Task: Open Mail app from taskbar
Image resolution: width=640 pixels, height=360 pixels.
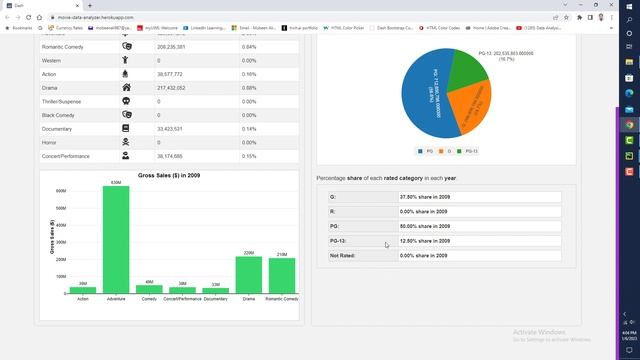Action: tap(629, 109)
